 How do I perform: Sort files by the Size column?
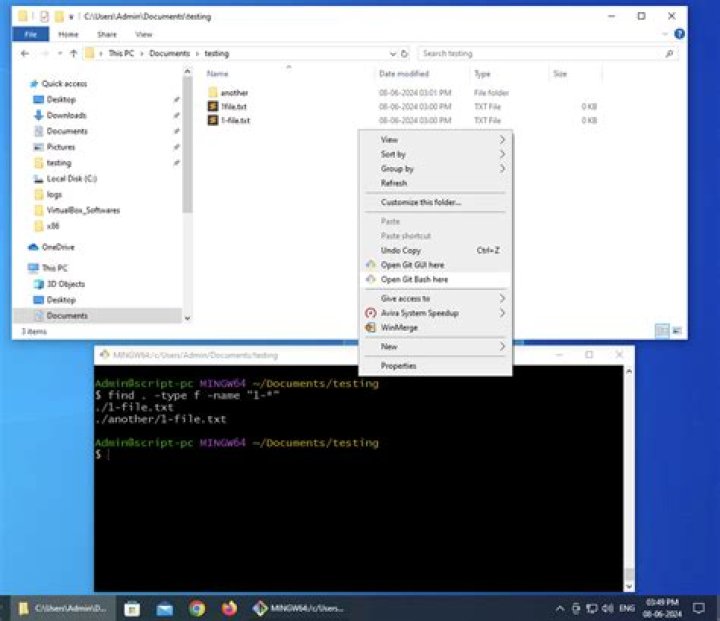(x=560, y=74)
